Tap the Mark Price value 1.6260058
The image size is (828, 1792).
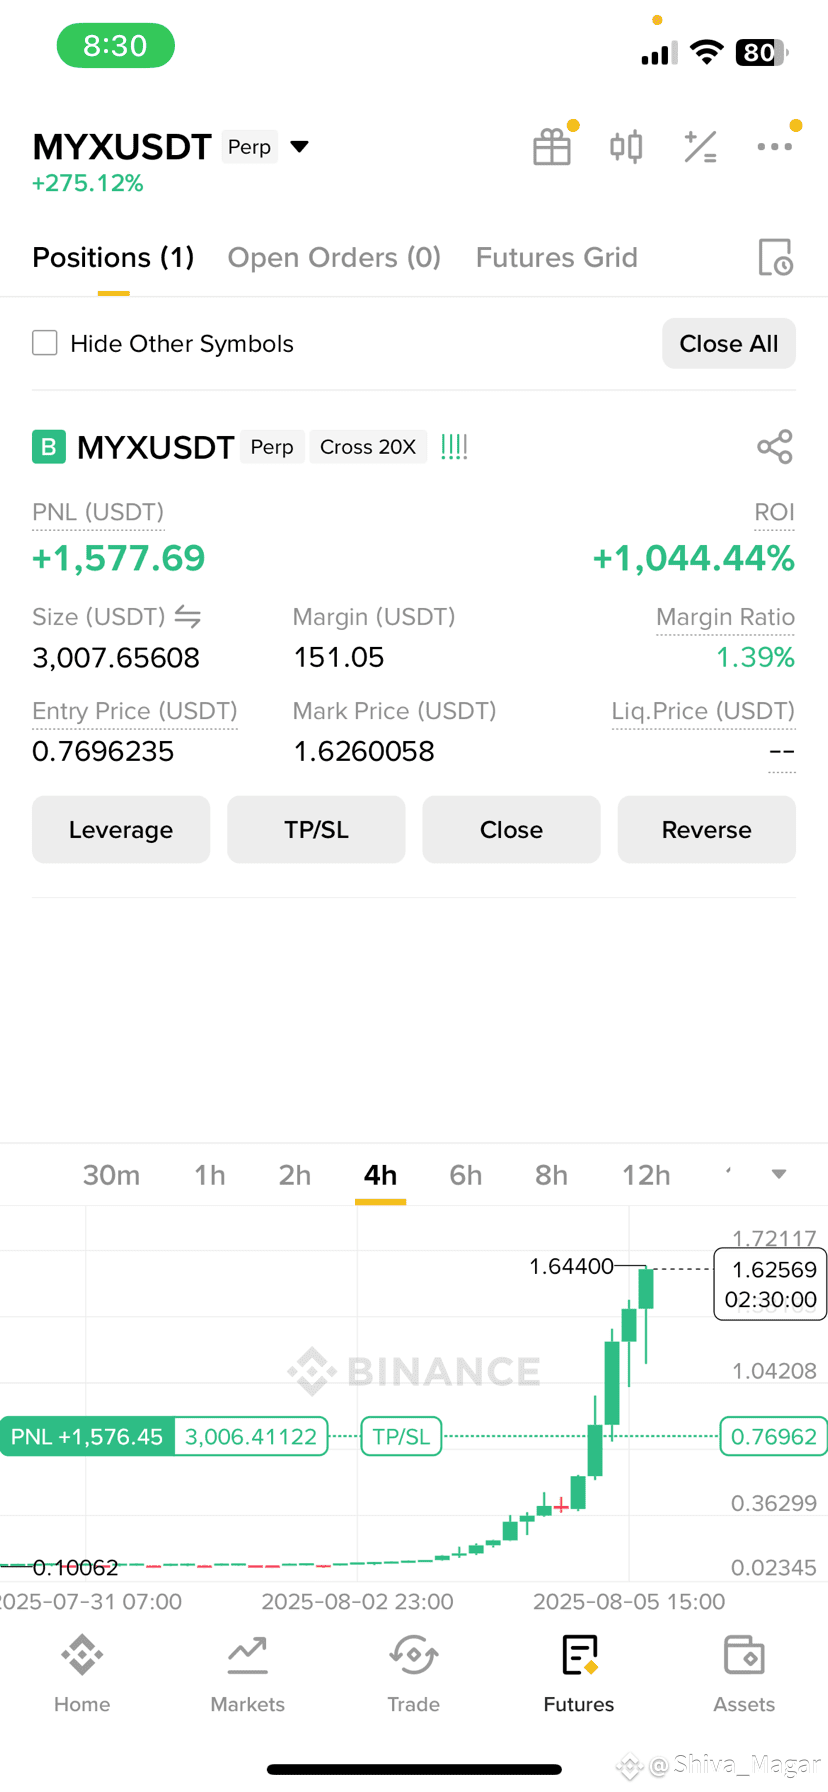pyautogui.click(x=364, y=751)
